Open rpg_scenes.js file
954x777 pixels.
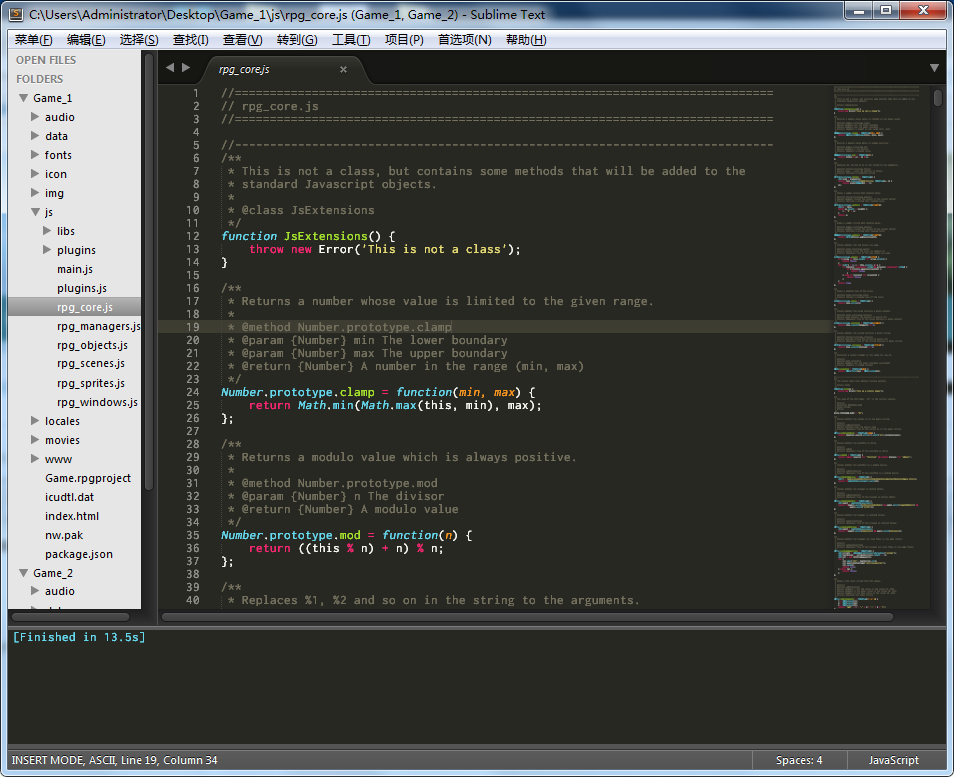(x=91, y=364)
